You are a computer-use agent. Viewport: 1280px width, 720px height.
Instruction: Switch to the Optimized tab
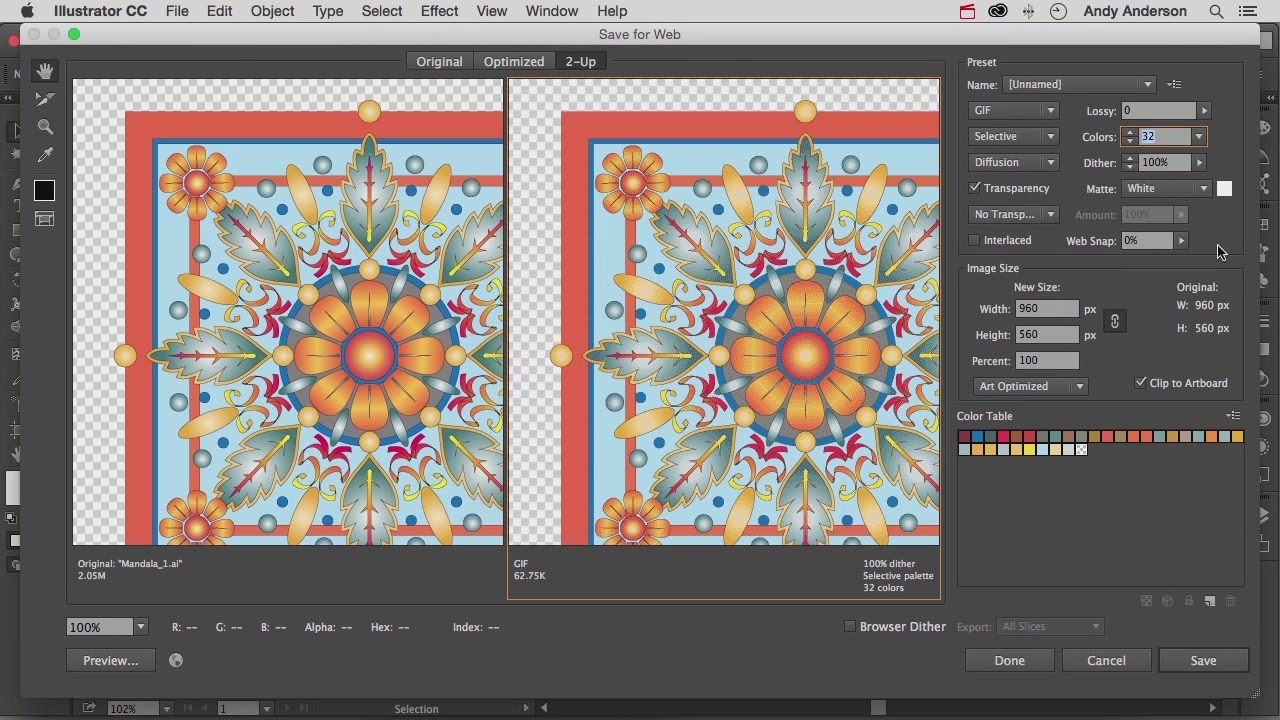point(514,62)
